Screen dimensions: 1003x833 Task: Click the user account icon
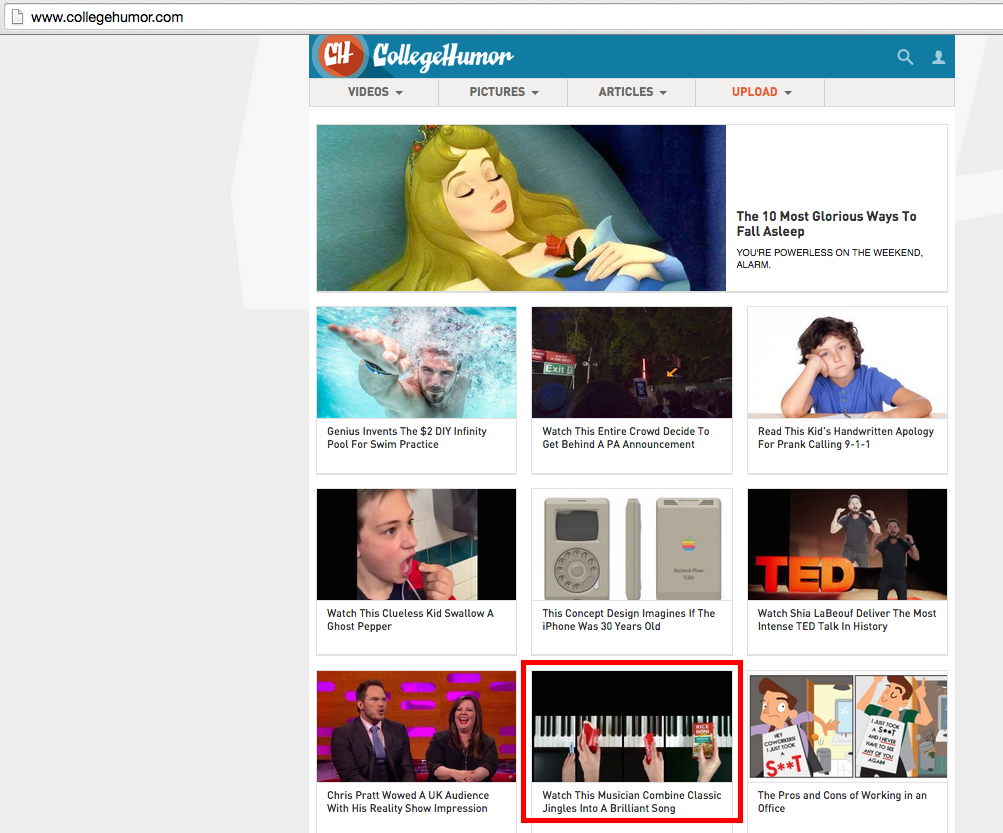point(938,58)
